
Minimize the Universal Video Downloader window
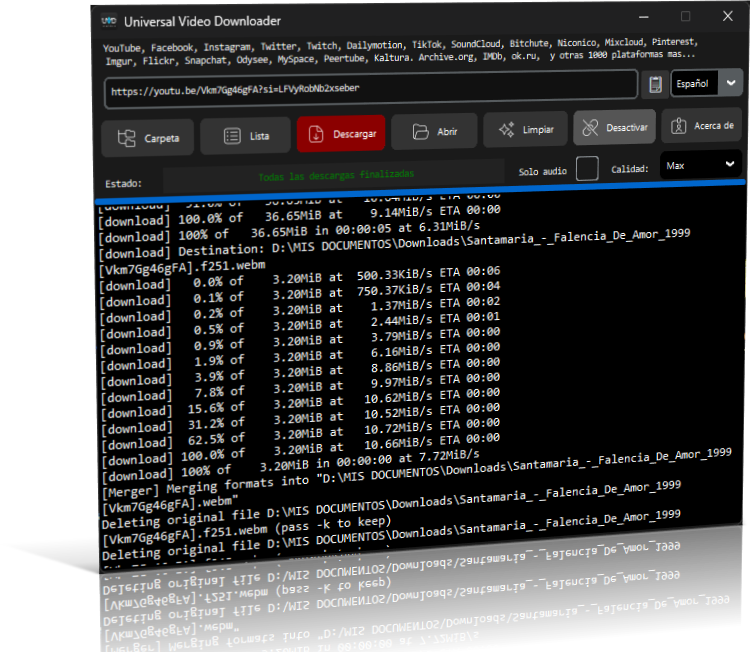click(x=644, y=17)
